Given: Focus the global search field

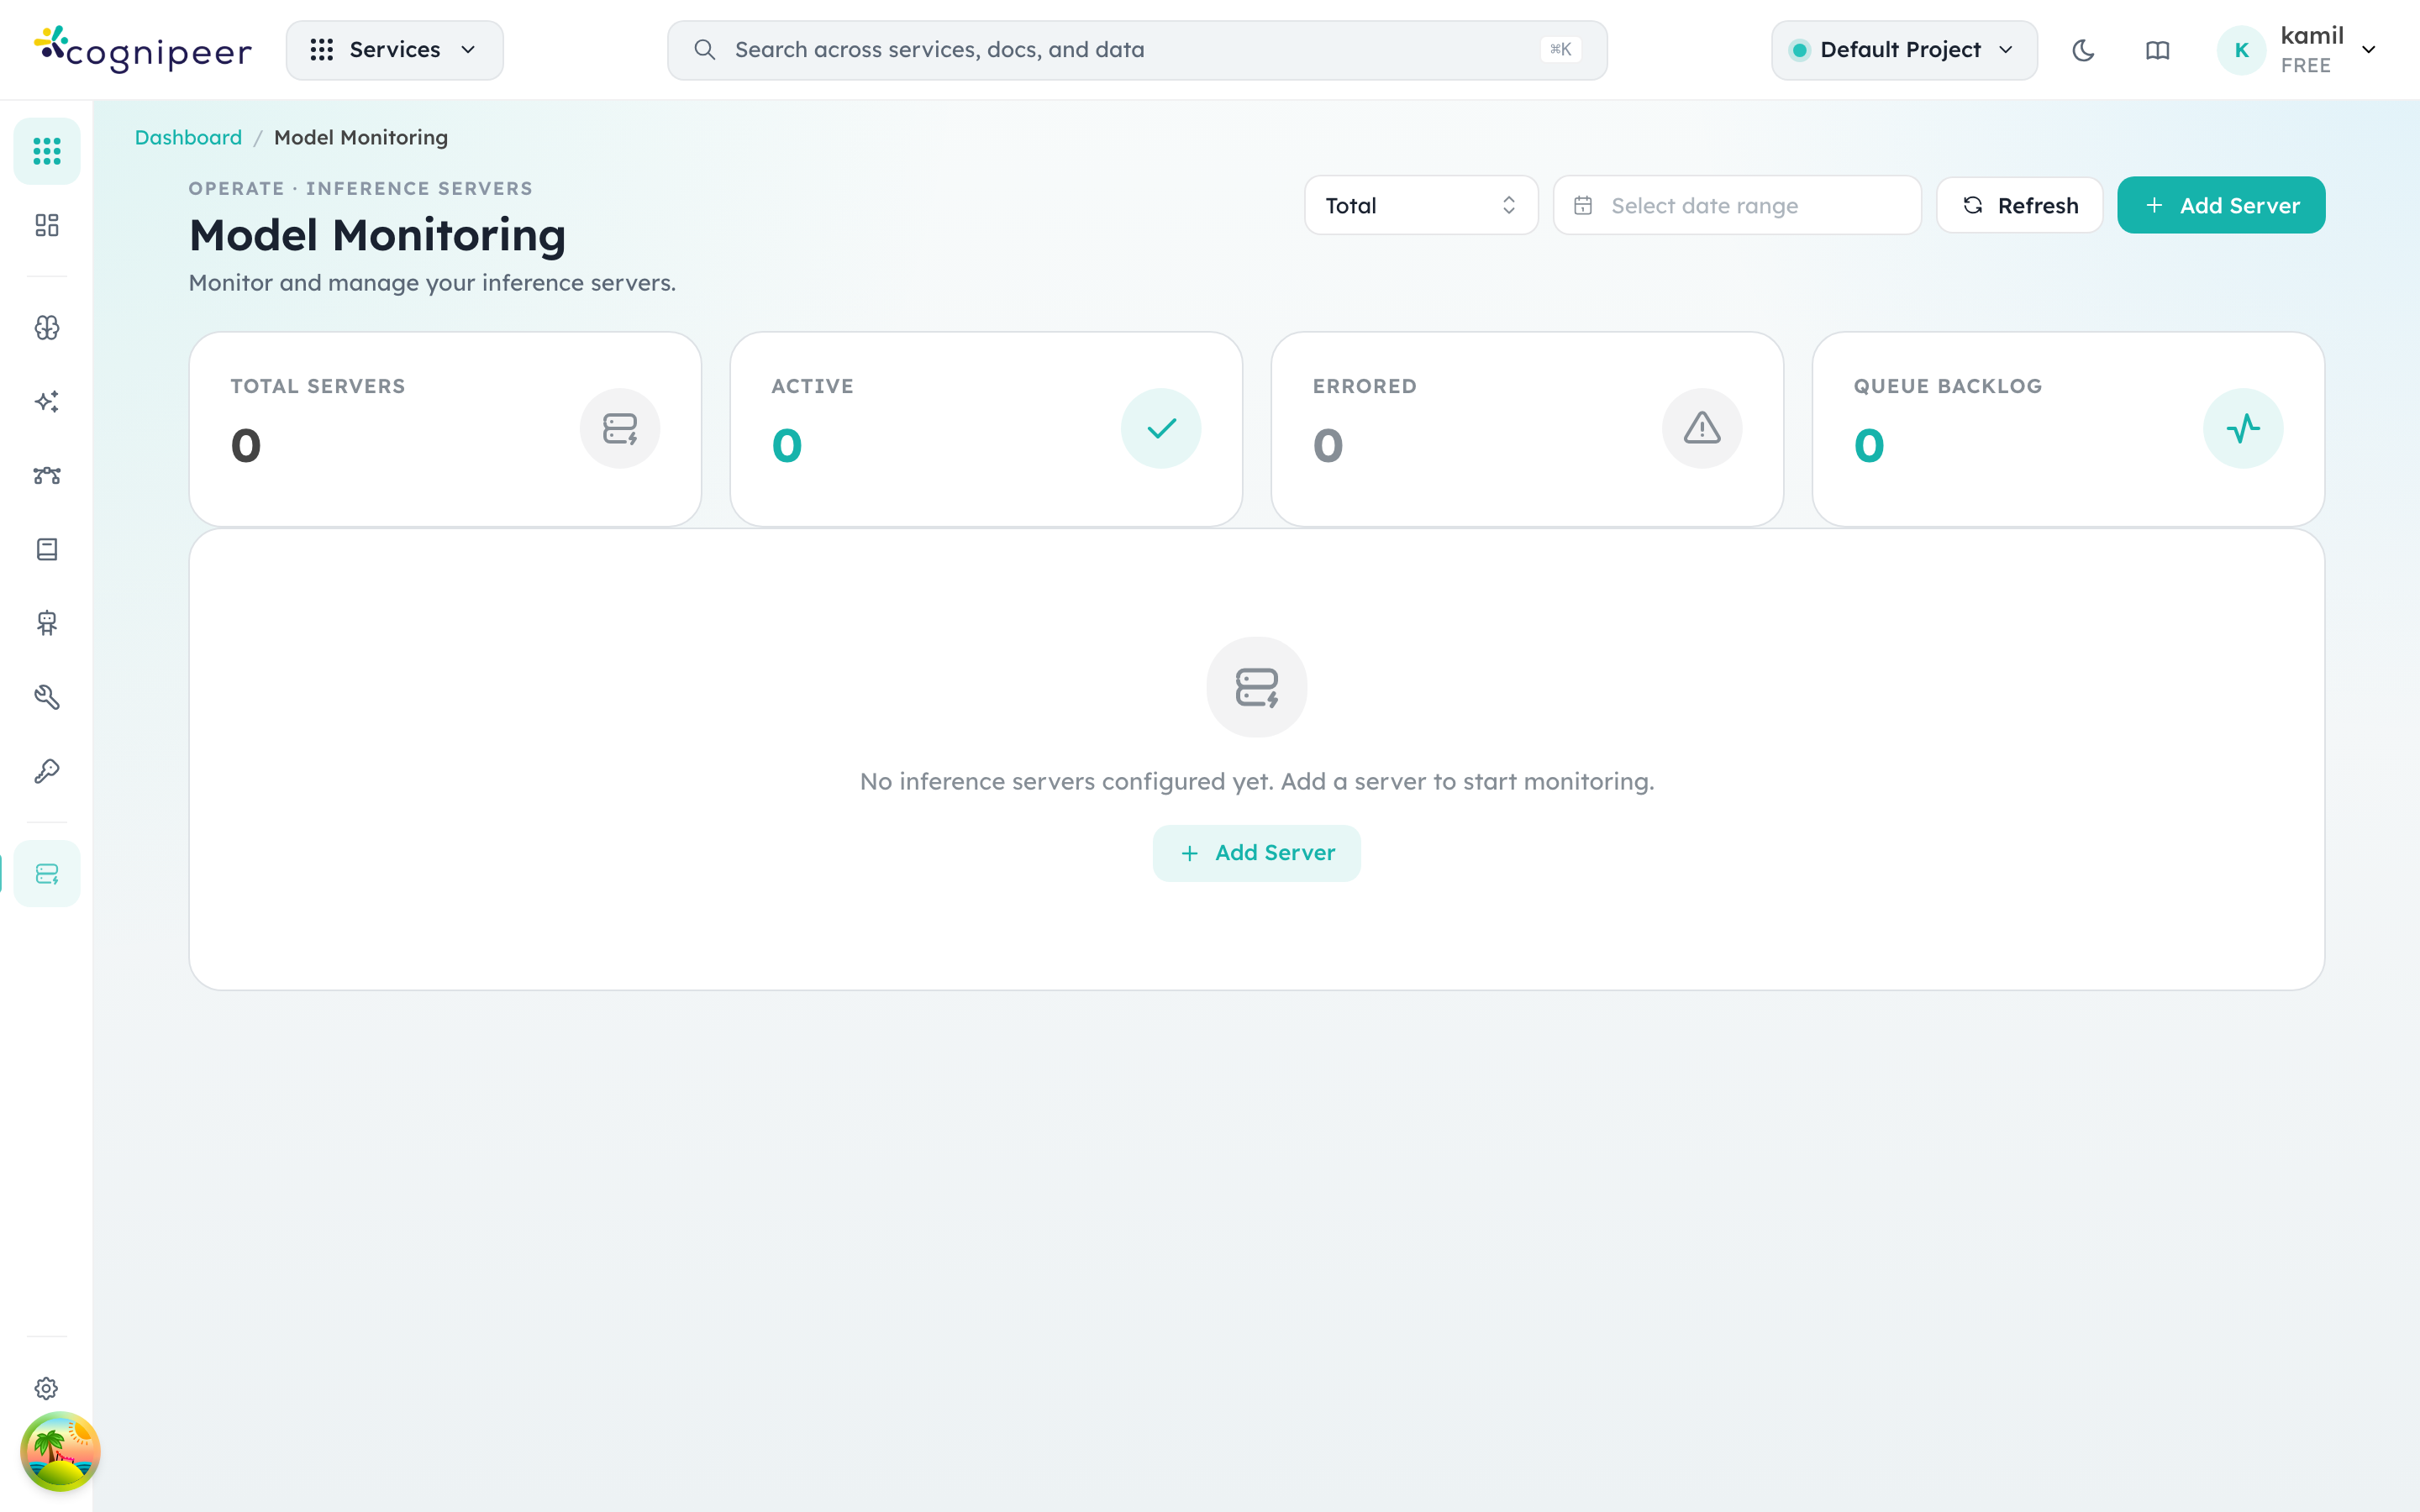Looking at the screenshot, I should (1137, 50).
